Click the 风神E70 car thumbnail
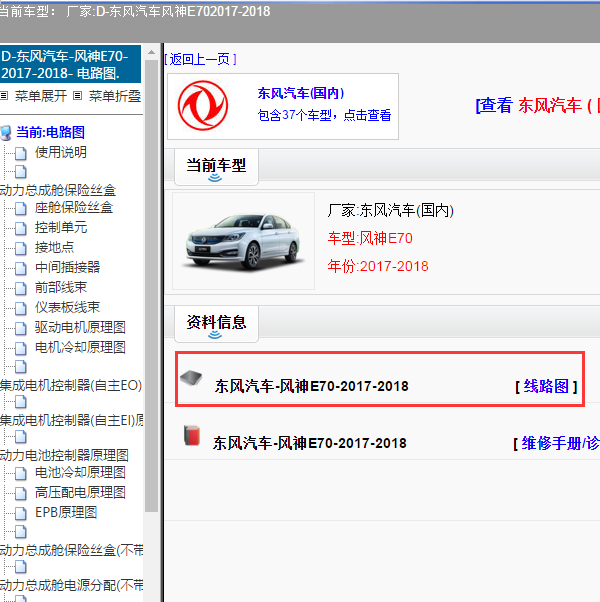The width and height of the screenshot is (600, 602). (243, 241)
